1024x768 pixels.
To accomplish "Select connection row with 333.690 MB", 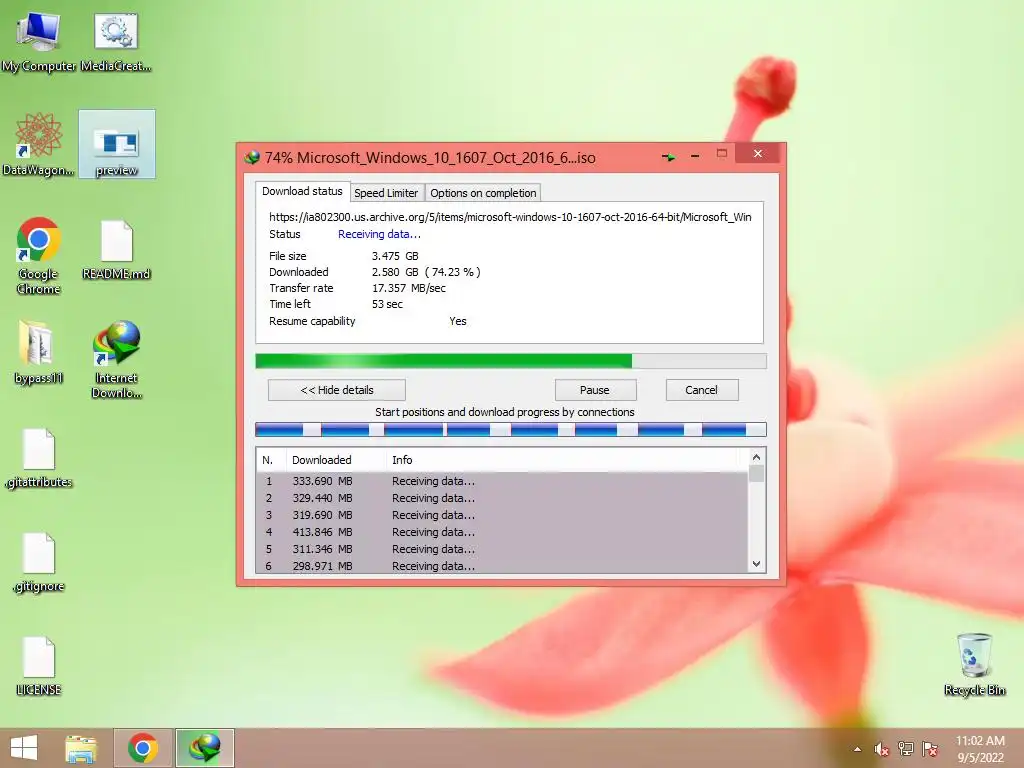I will pos(502,481).
